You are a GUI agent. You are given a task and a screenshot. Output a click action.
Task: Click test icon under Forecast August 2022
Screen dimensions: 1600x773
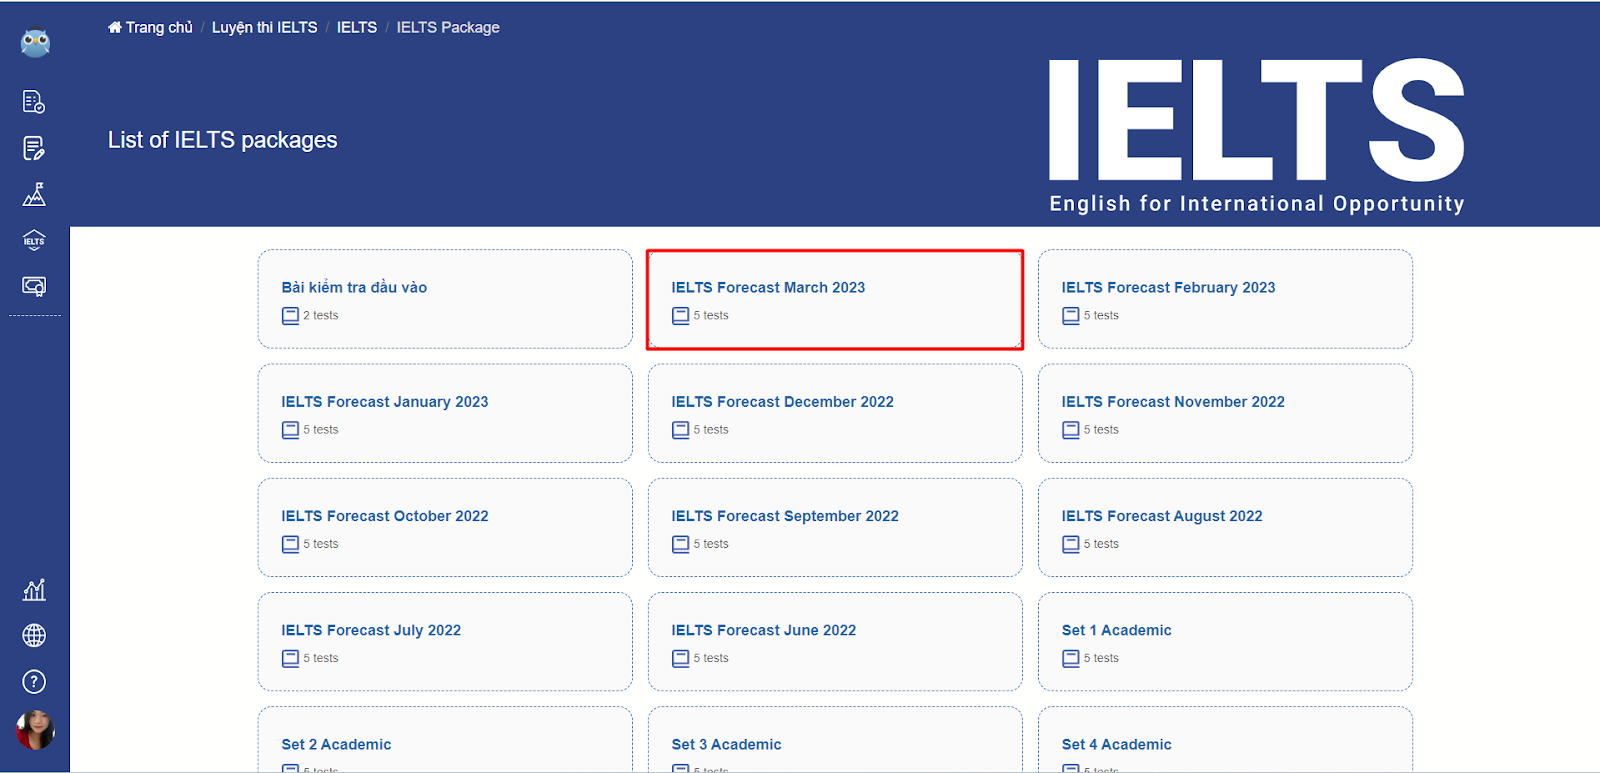point(1070,544)
